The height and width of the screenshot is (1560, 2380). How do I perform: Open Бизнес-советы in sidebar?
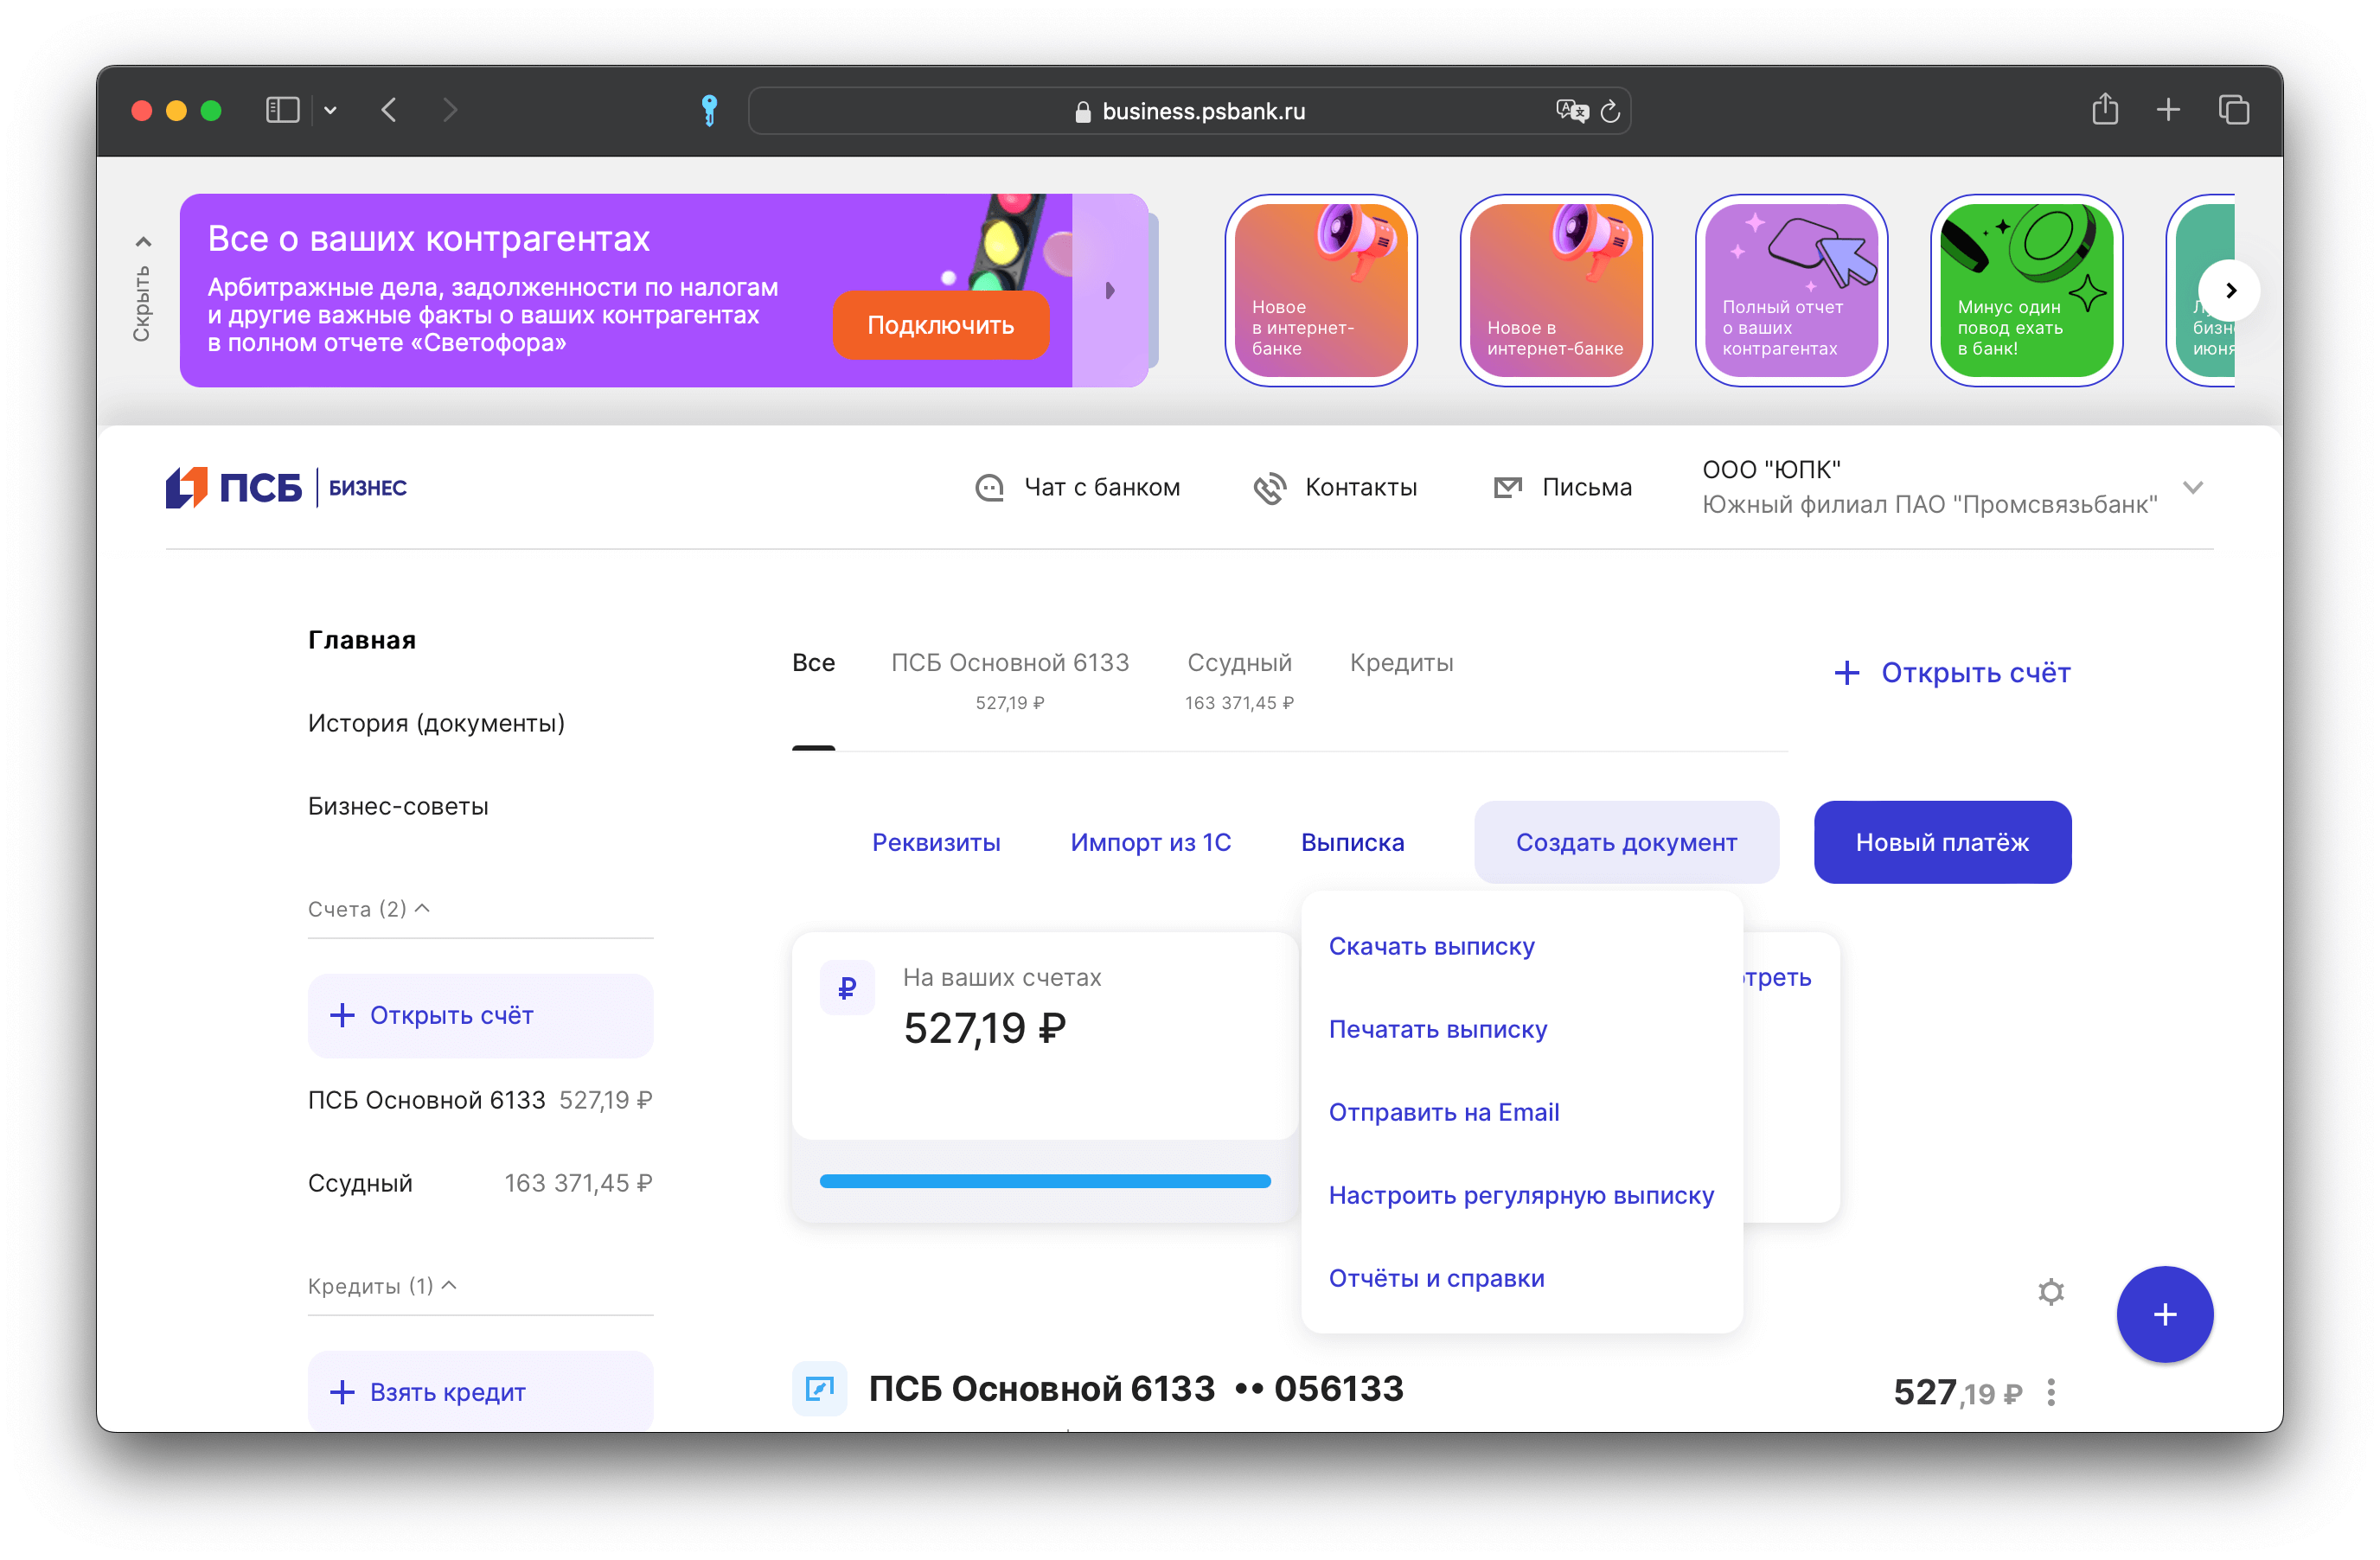click(x=398, y=806)
